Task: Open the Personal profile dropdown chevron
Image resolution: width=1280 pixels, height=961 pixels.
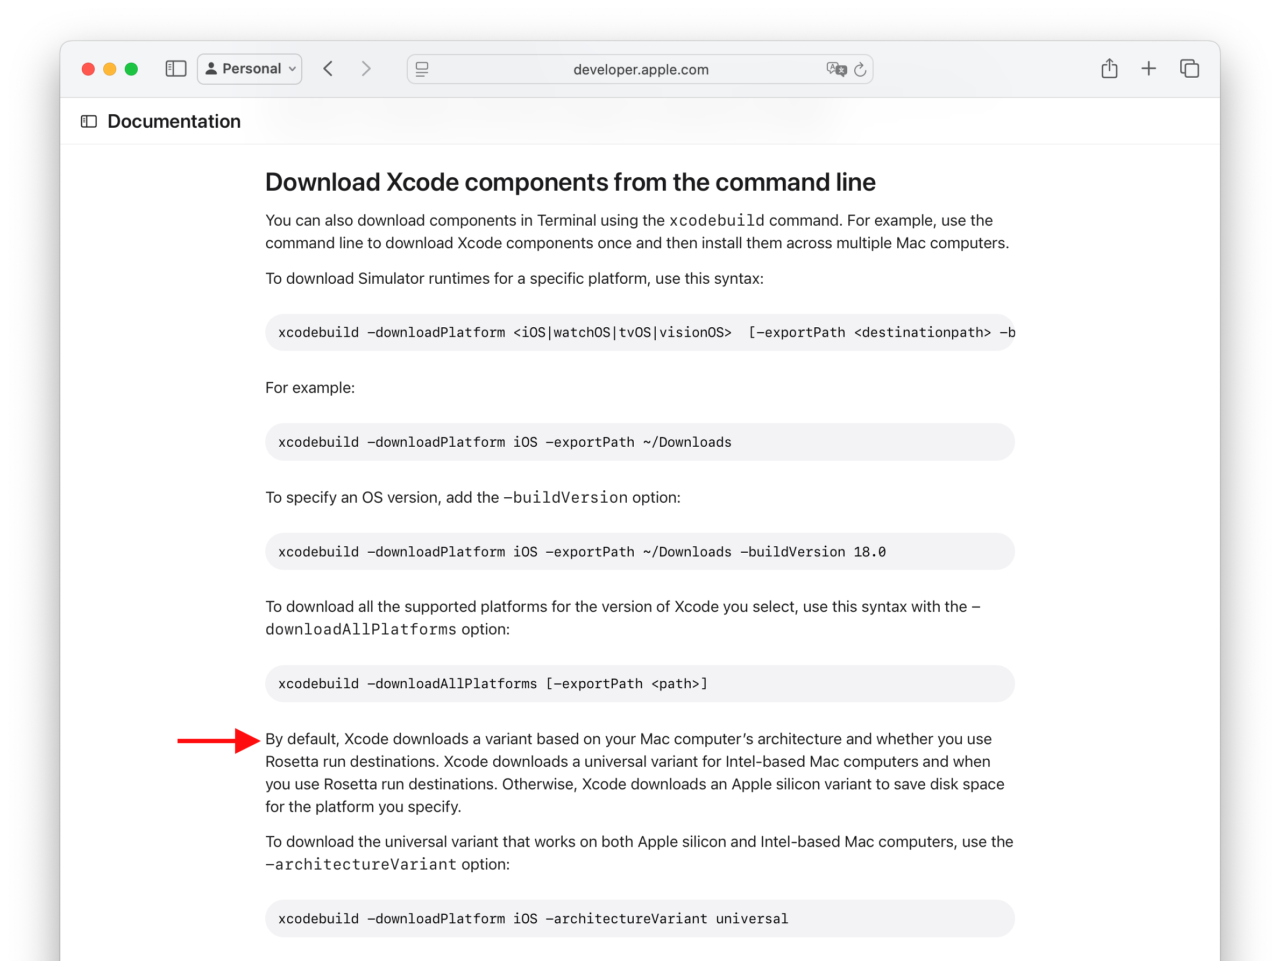Action: [x=290, y=69]
